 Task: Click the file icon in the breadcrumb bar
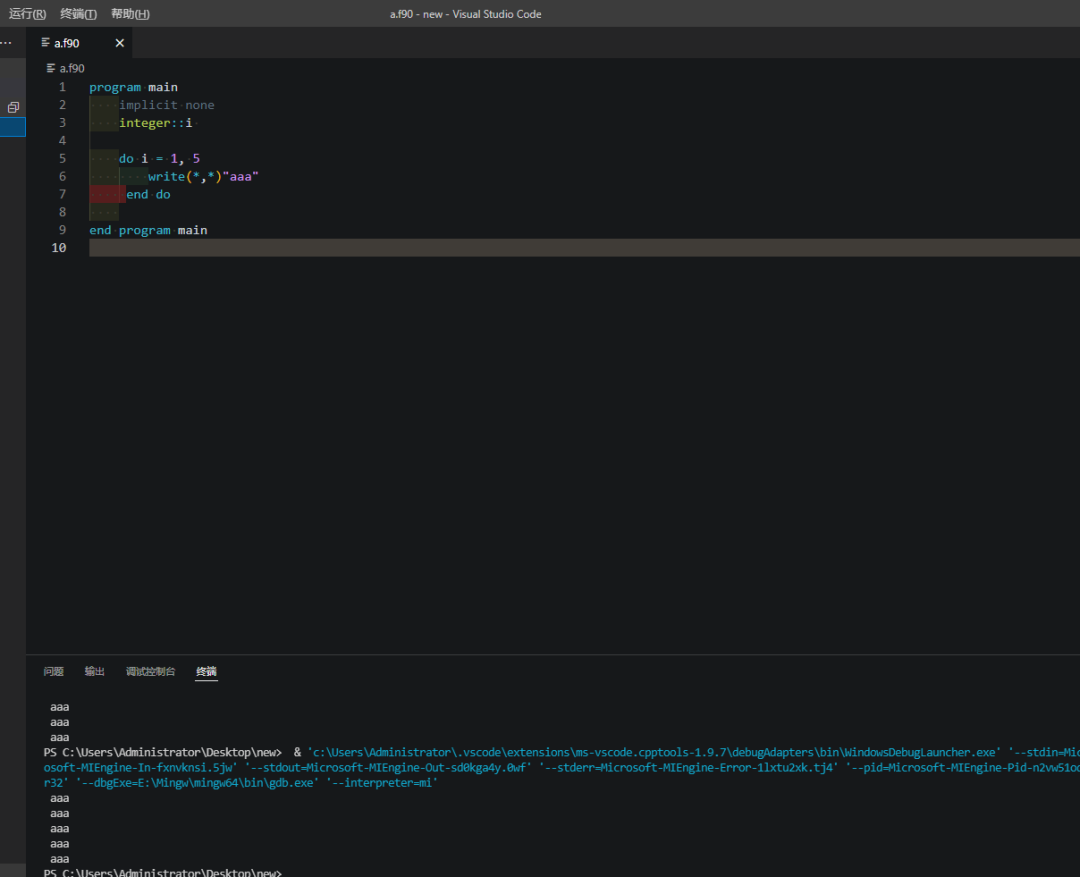48,67
